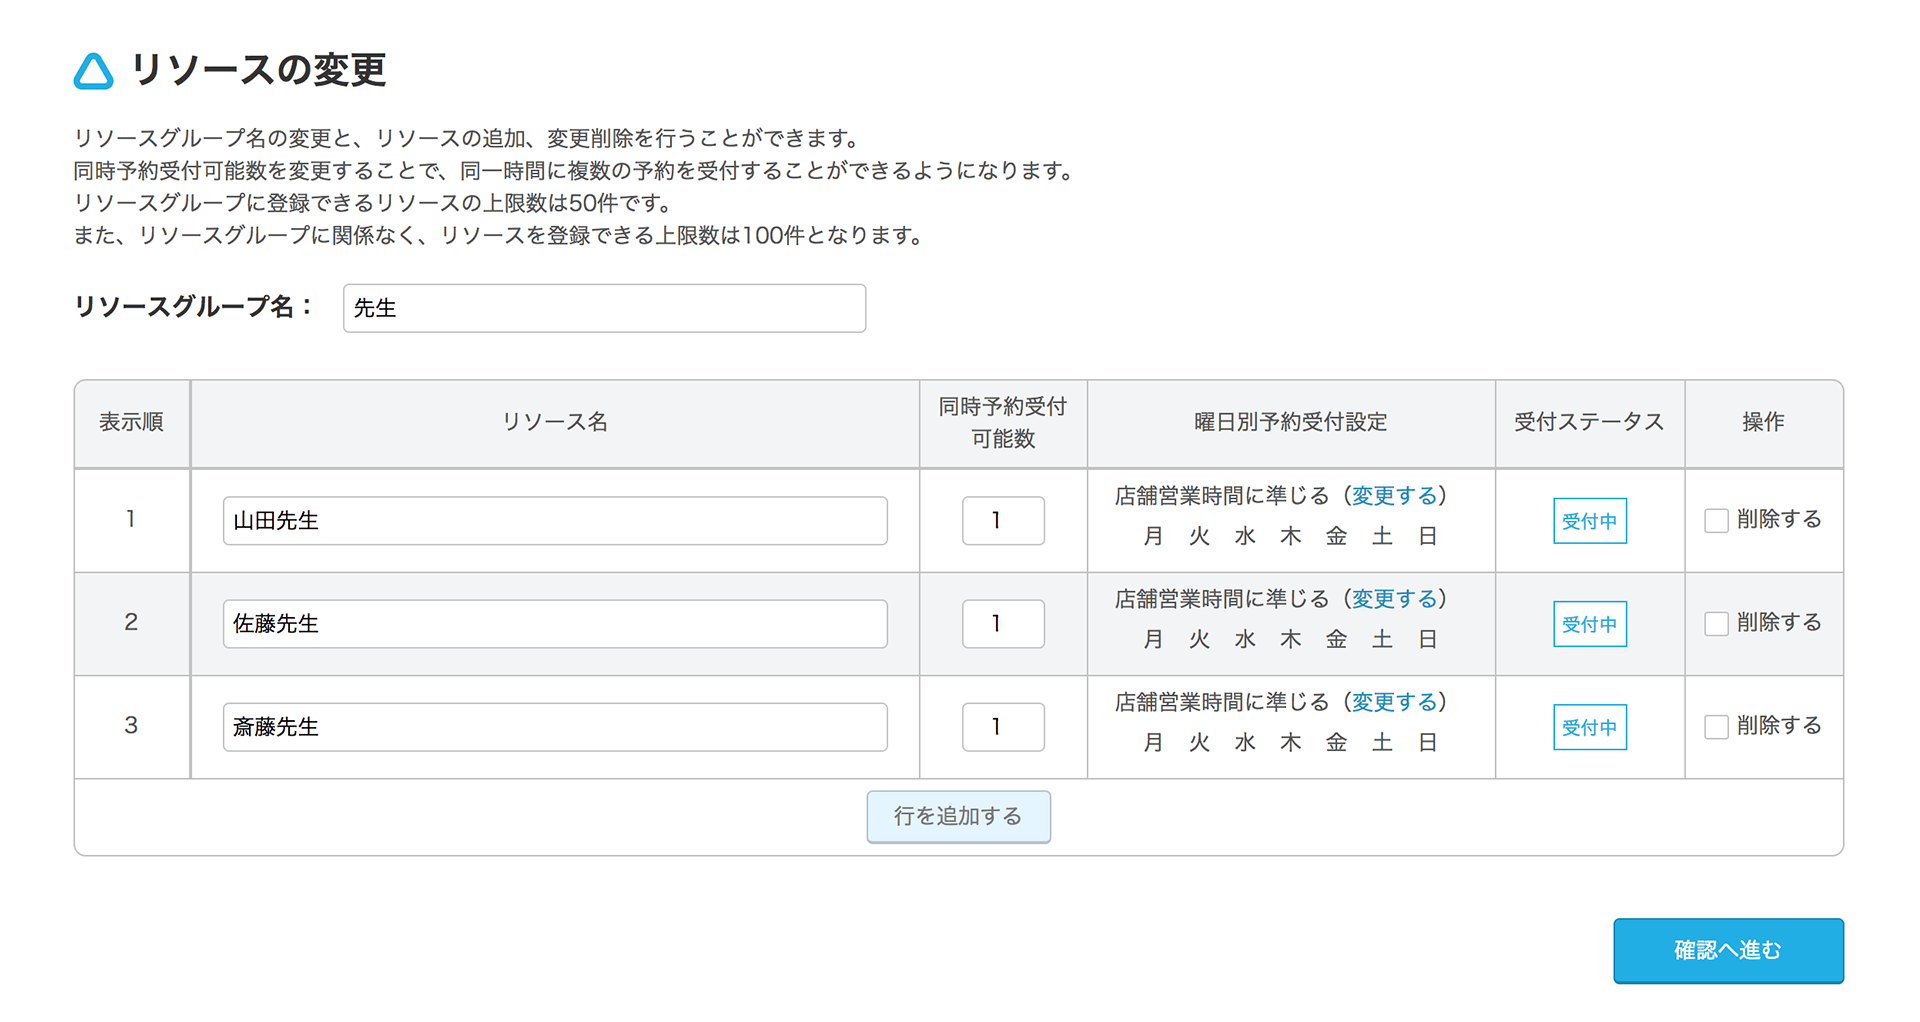This screenshot has height=1022, width=1920.
Task: Click the 佐藤先生 resource name field
Action: (x=555, y=624)
